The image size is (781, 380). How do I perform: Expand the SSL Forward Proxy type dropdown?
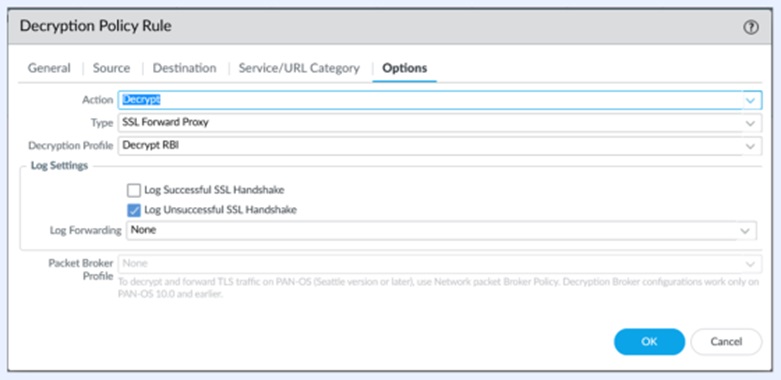[440, 123]
